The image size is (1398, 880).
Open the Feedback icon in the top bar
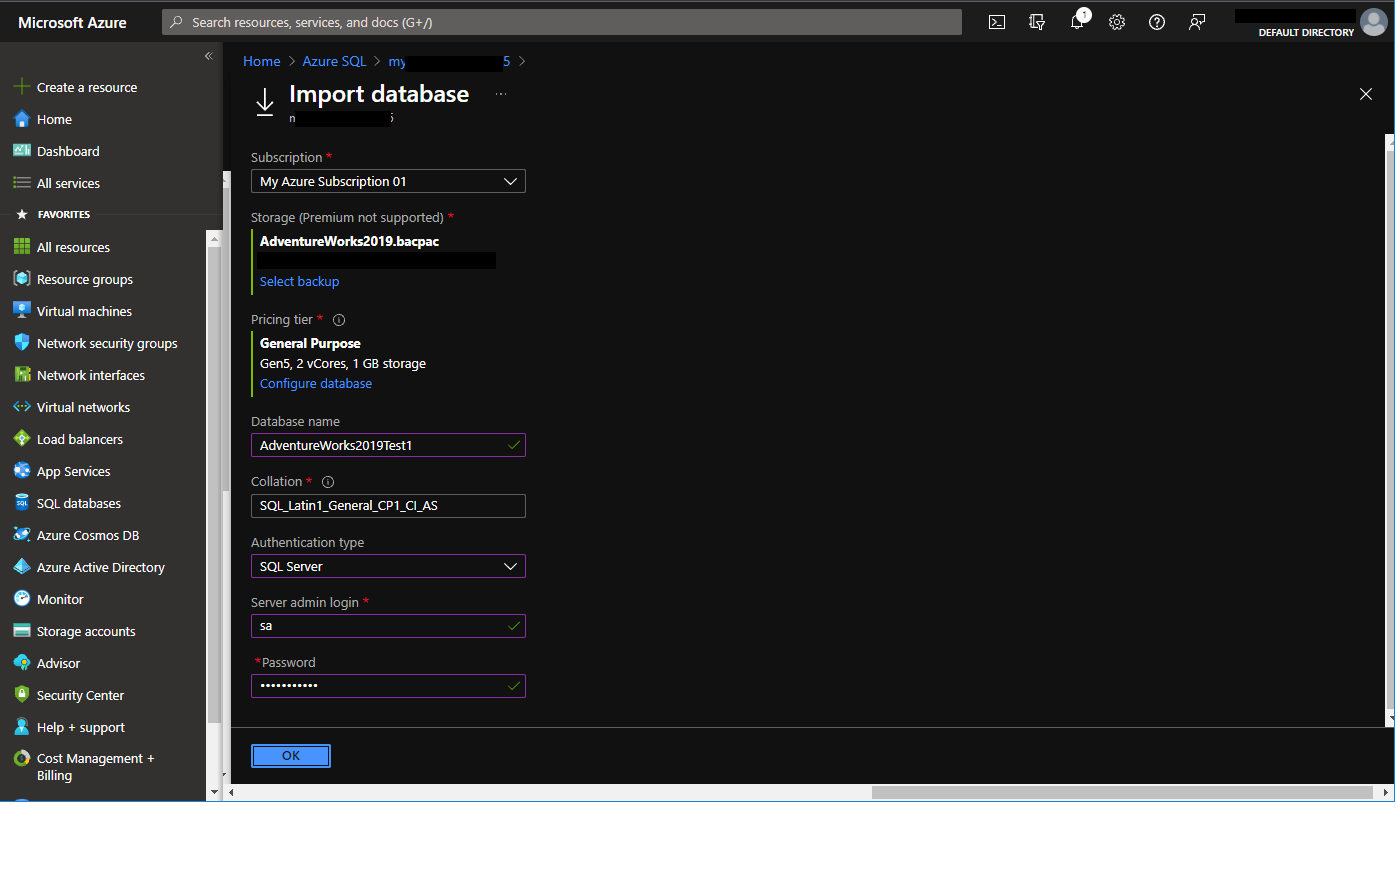(x=1197, y=22)
